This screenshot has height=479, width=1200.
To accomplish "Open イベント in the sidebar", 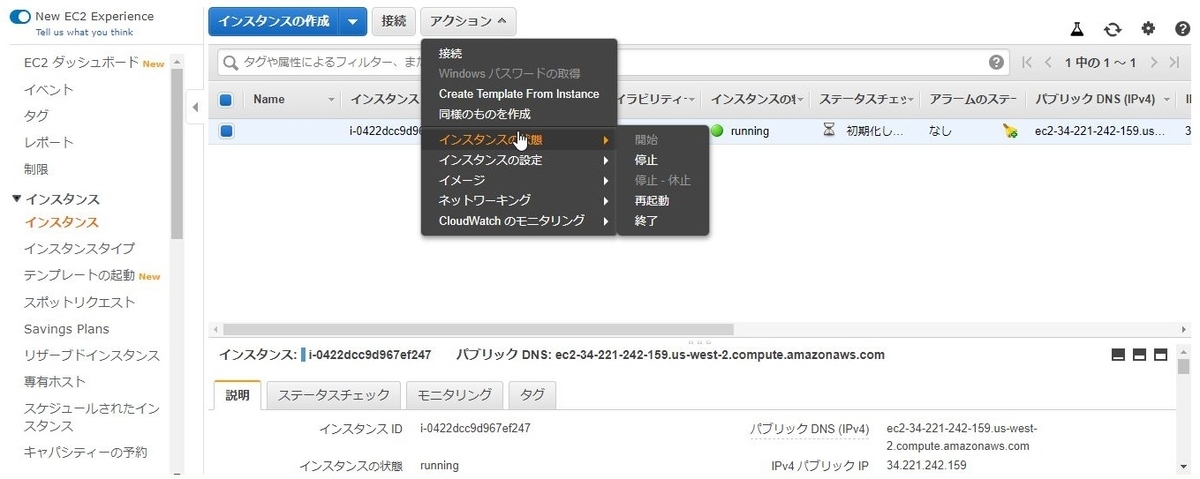I will (x=48, y=89).
